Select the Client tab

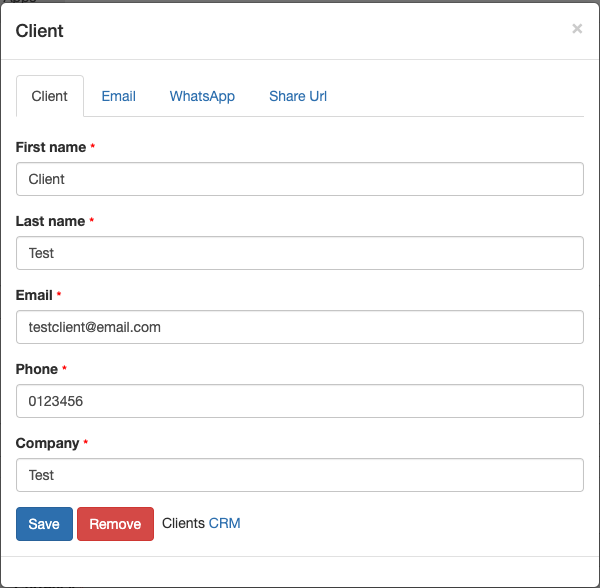pyautogui.click(x=50, y=96)
